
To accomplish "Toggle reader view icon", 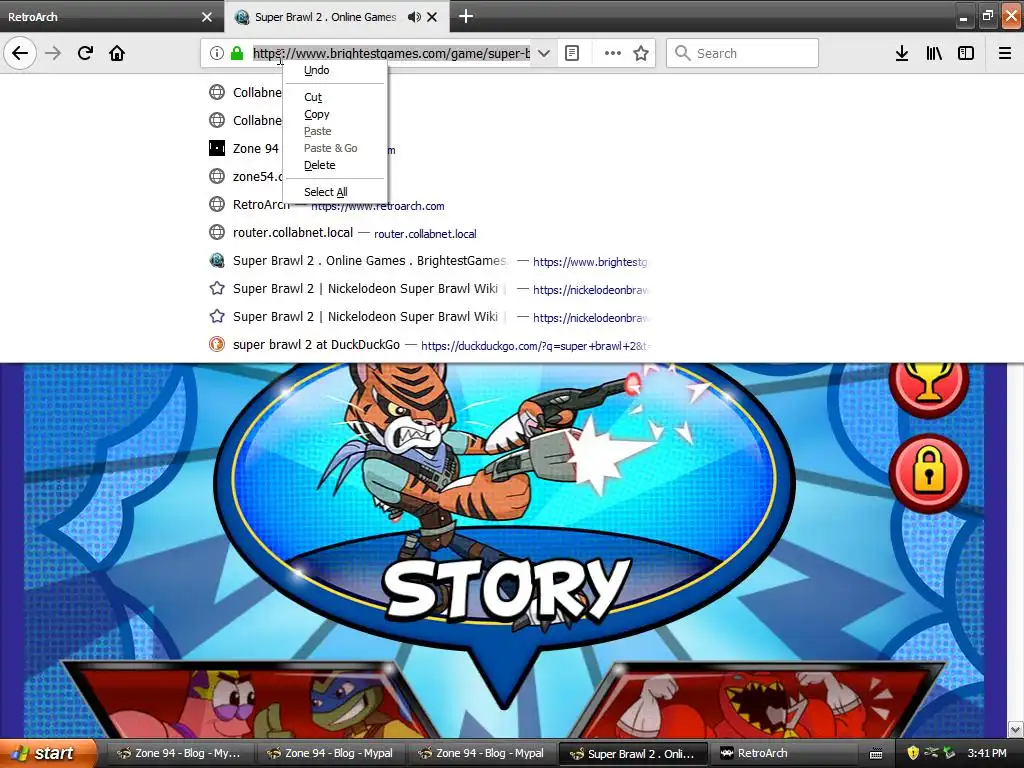I will click(572, 53).
